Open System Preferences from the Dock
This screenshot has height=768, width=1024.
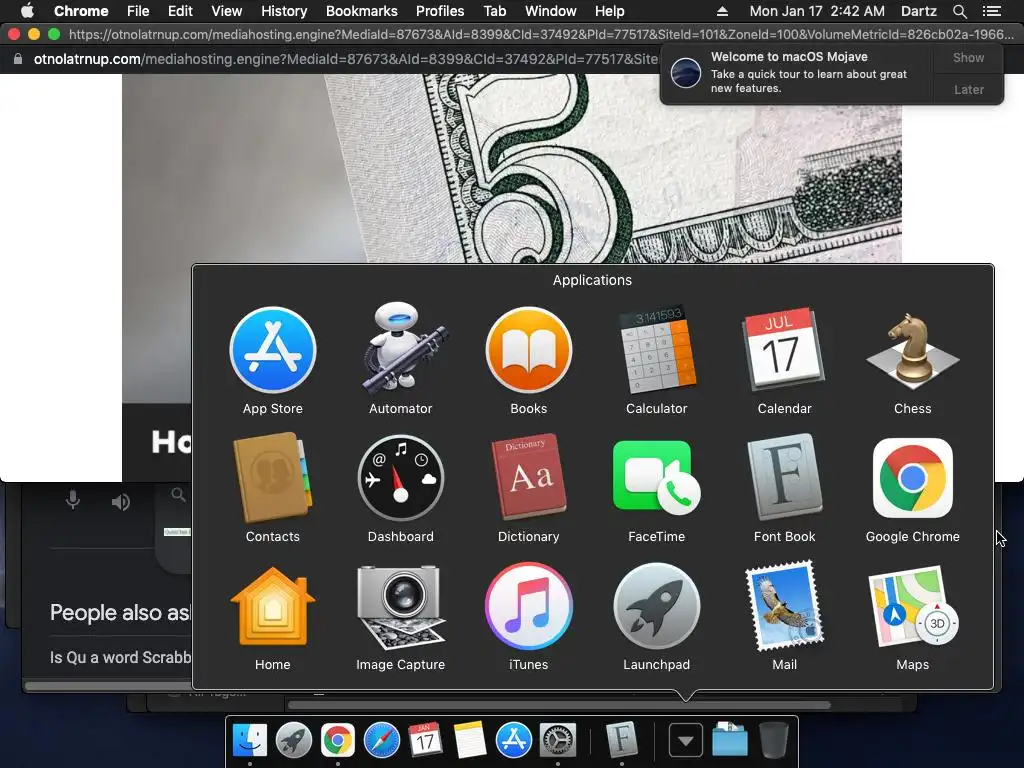pos(557,741)
